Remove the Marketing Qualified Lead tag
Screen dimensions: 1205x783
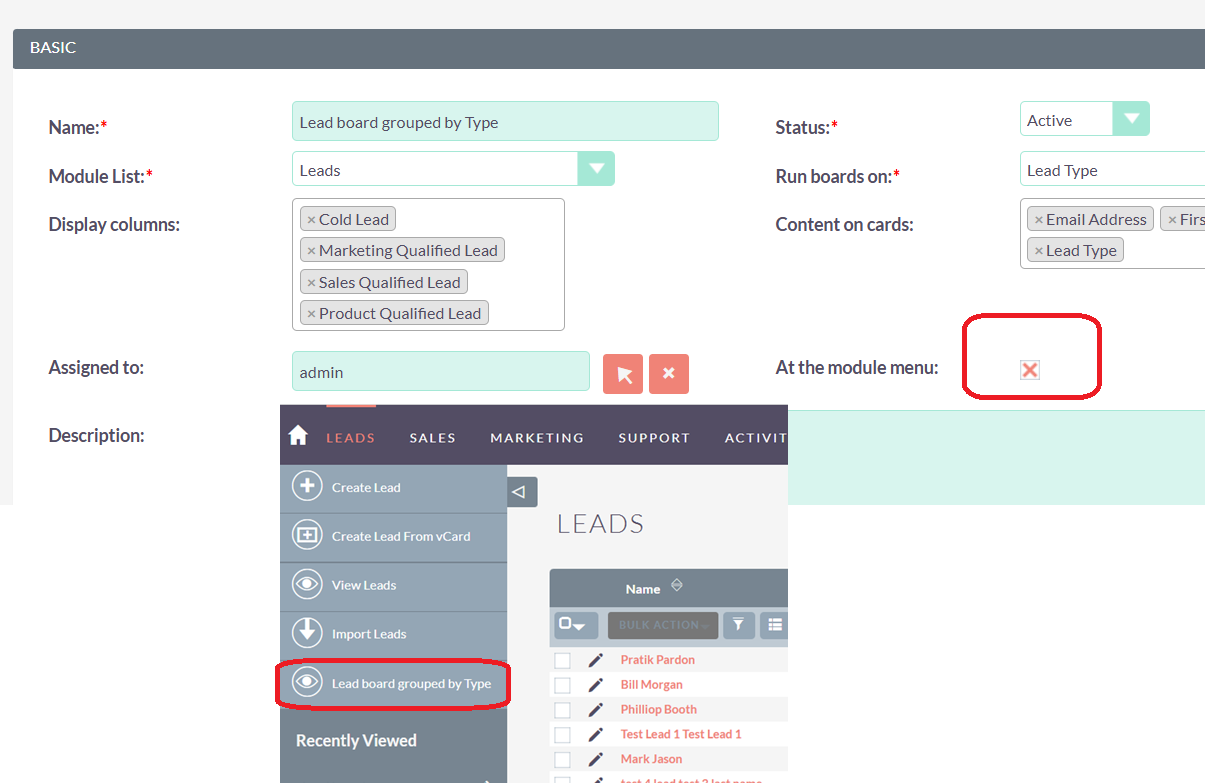tap(311, 251)
